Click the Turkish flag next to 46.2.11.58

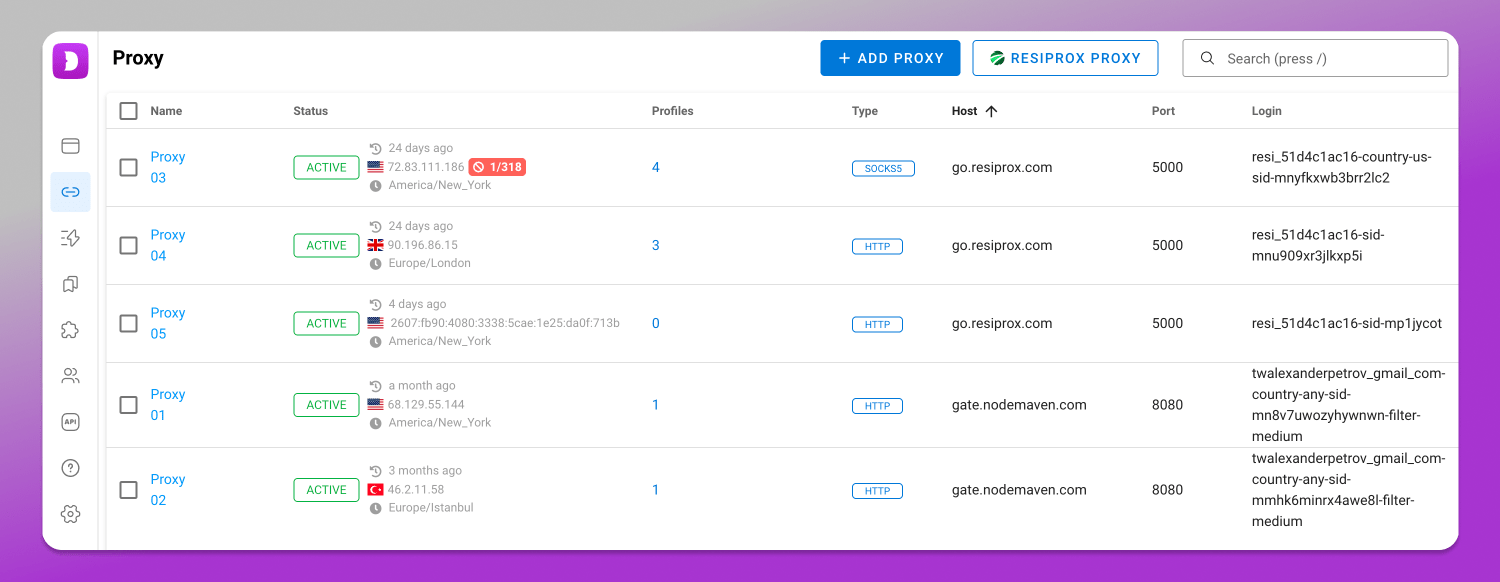[x=375, y=490]
